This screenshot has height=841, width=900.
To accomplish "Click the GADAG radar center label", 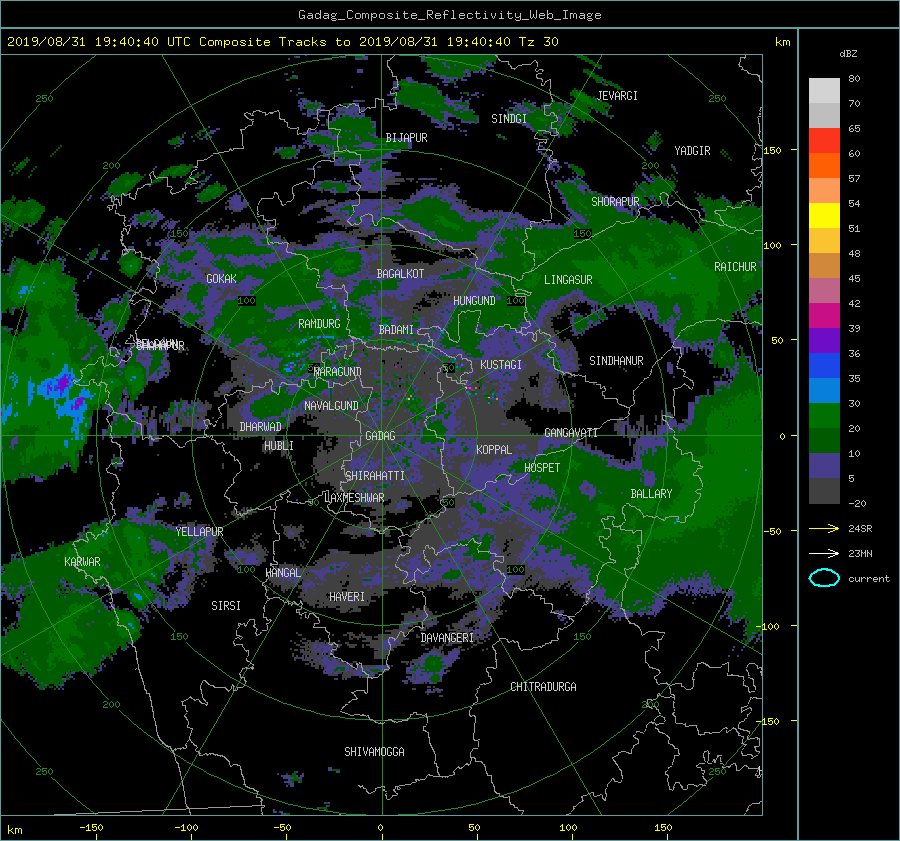I will pos(381,436).
